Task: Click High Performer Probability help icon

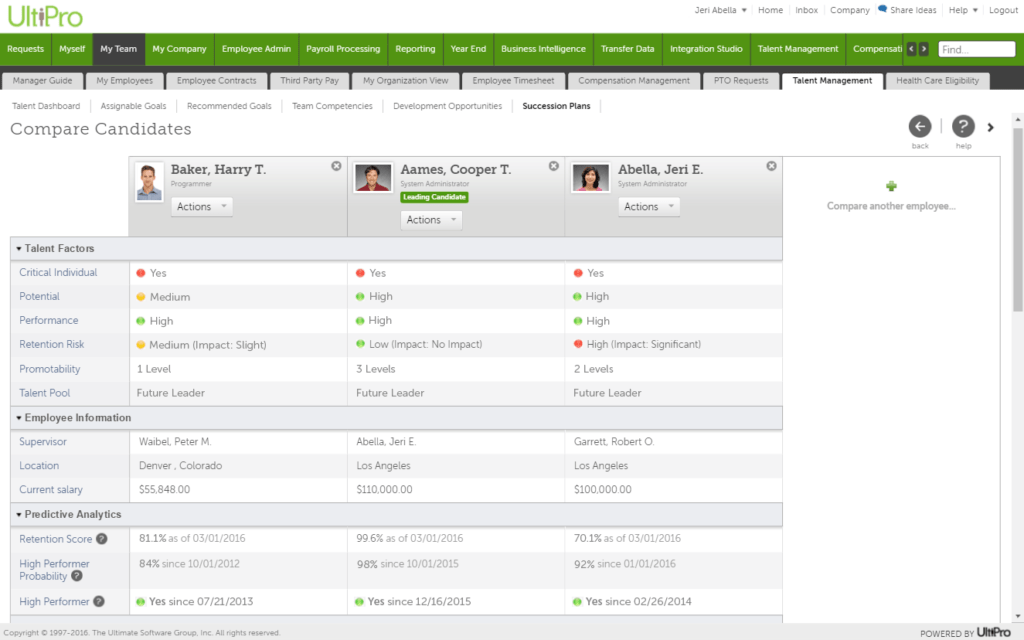Action: [77, 576]
